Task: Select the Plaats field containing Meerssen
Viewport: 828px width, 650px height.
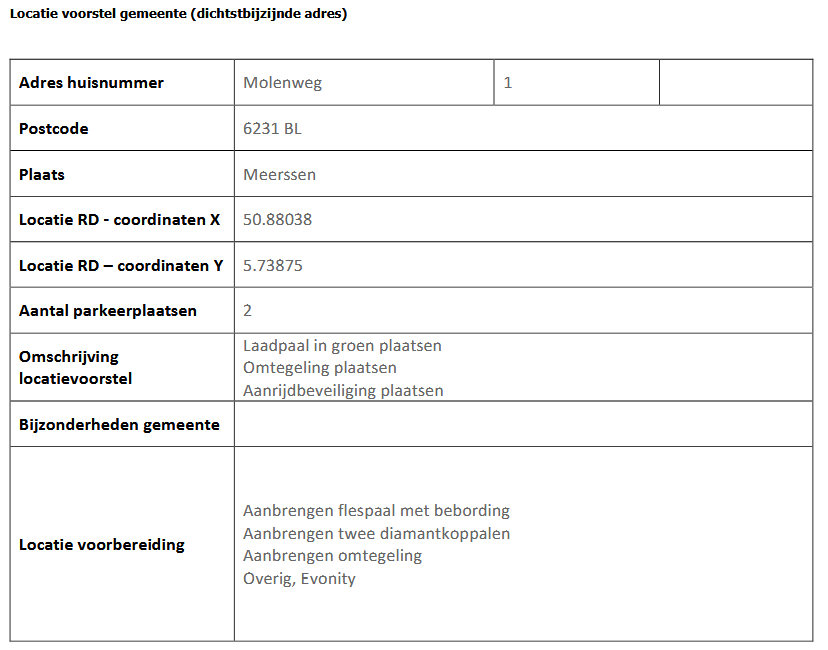Action: pyautogui.click(x=279, y=174)
